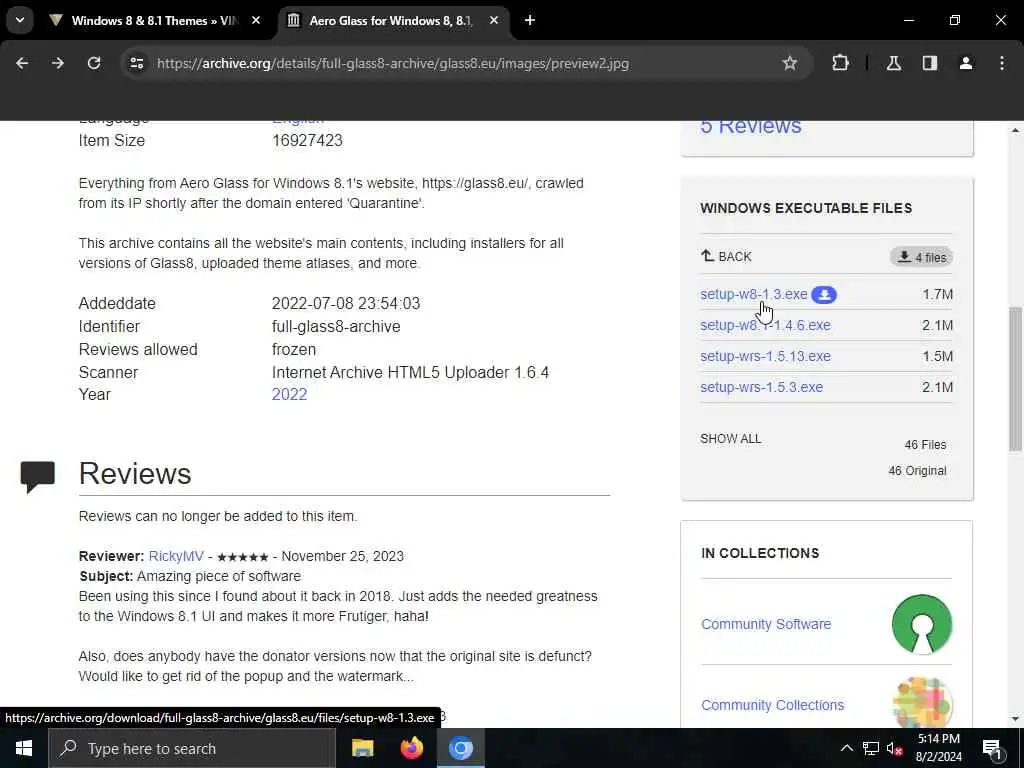Screen dimensions: 1024x768
Task: Open the Chrome Labs flask icon
Action: pyautogui.click(x=893, y=63)
